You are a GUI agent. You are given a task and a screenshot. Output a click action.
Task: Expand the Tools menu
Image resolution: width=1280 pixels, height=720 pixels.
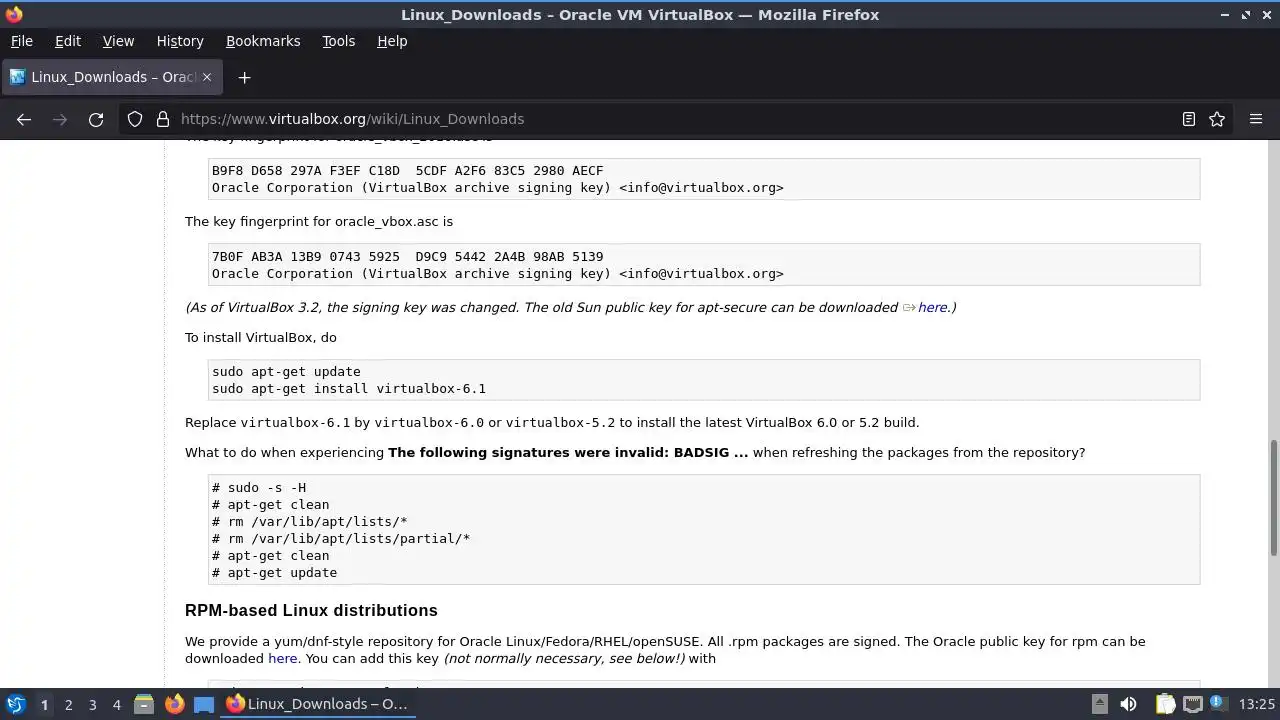point(338,41)
